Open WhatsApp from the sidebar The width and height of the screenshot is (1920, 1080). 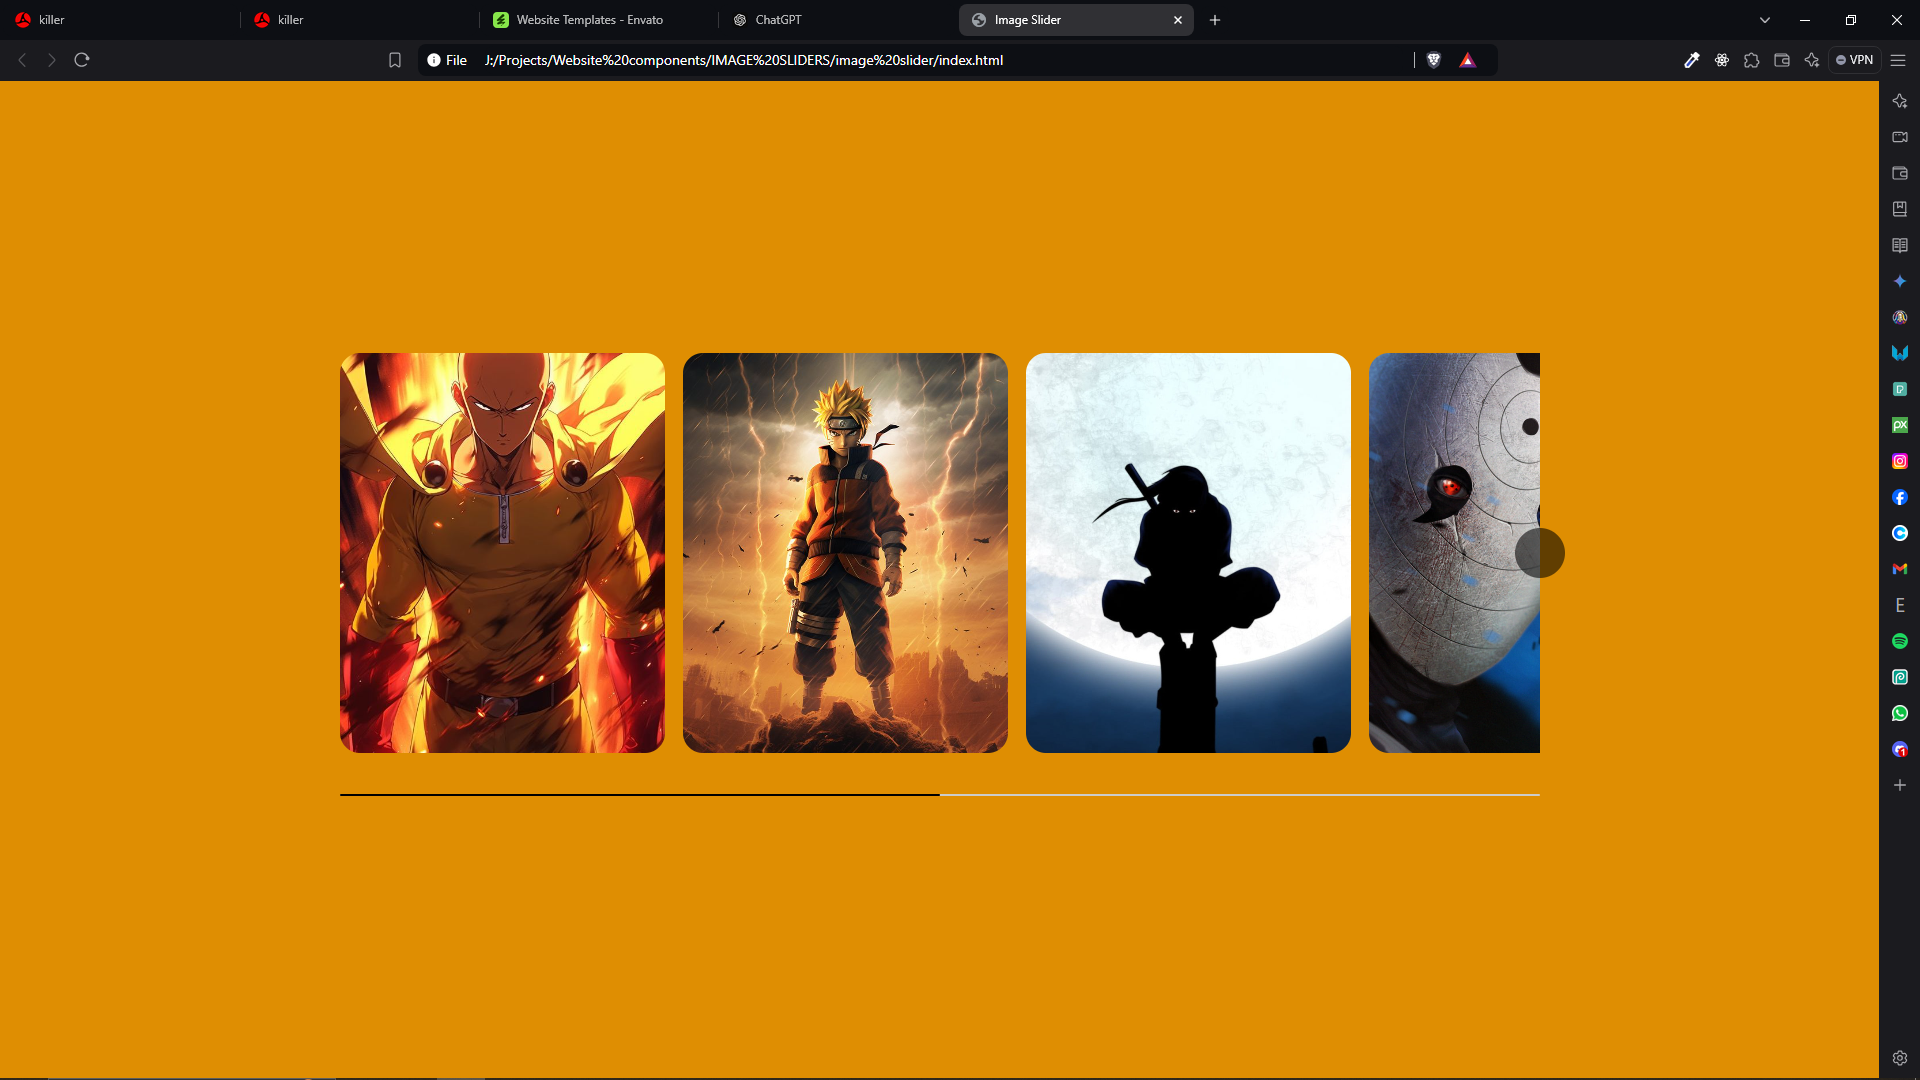(1900, 713)
